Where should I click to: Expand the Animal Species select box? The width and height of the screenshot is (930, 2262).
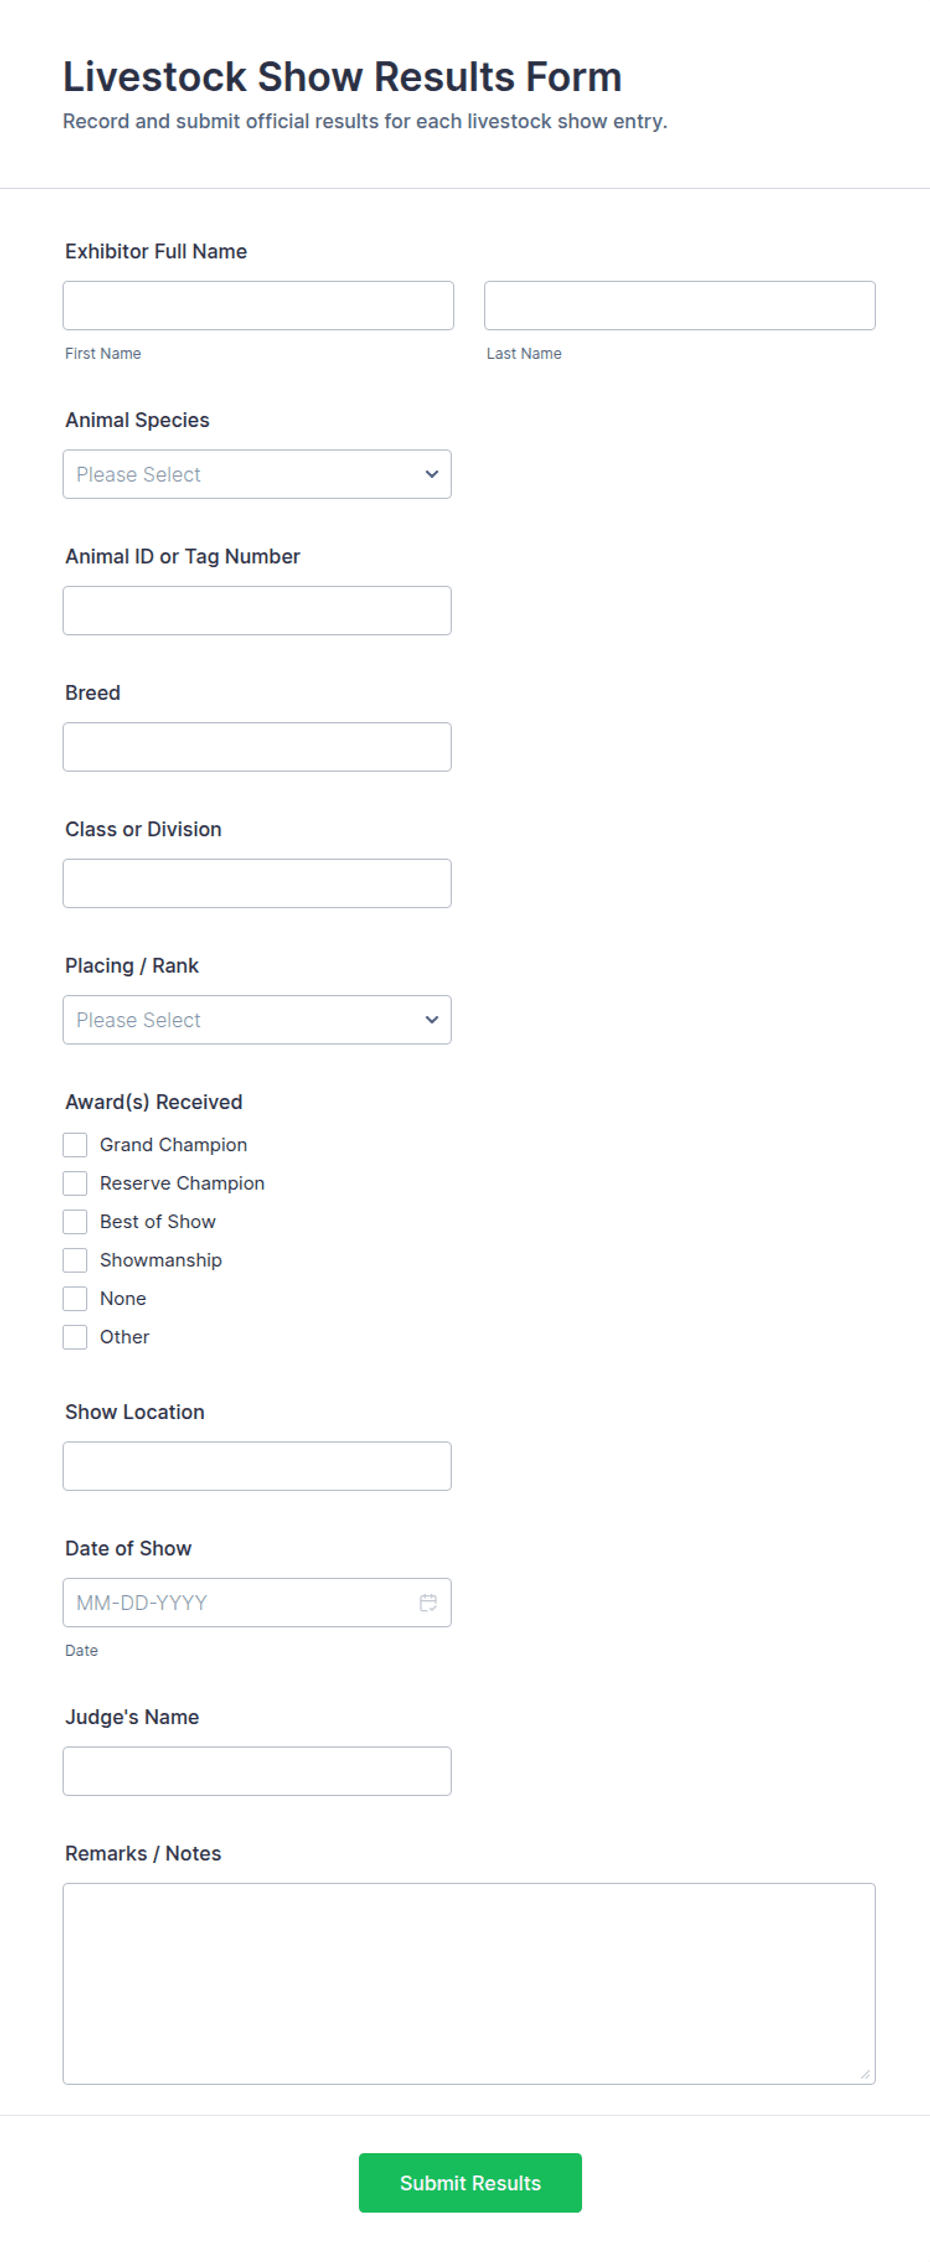coord(257,474)
